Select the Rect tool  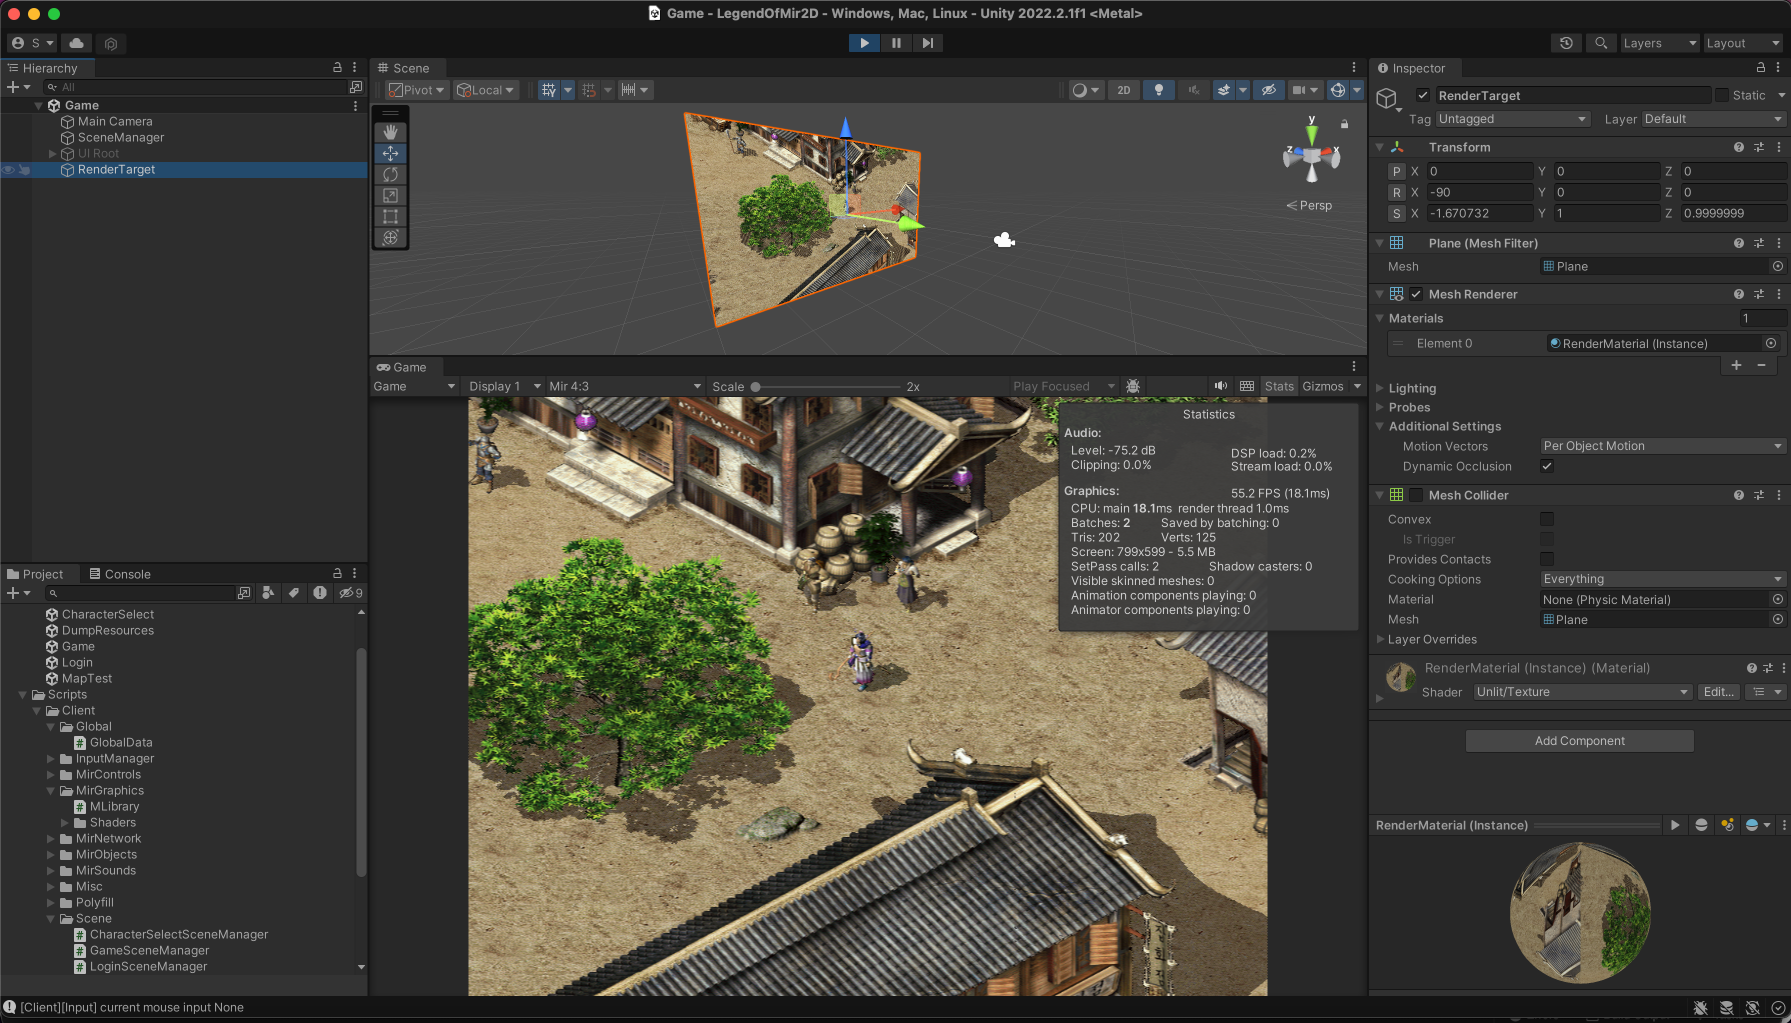390,216
